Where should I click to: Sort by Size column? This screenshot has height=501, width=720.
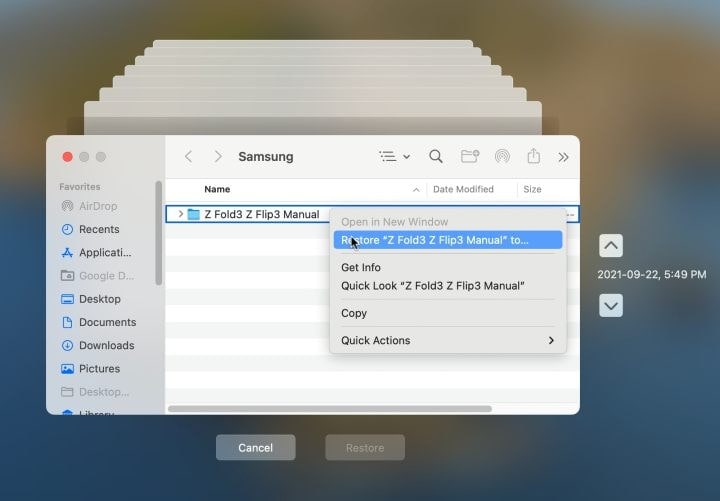point(532,189)
